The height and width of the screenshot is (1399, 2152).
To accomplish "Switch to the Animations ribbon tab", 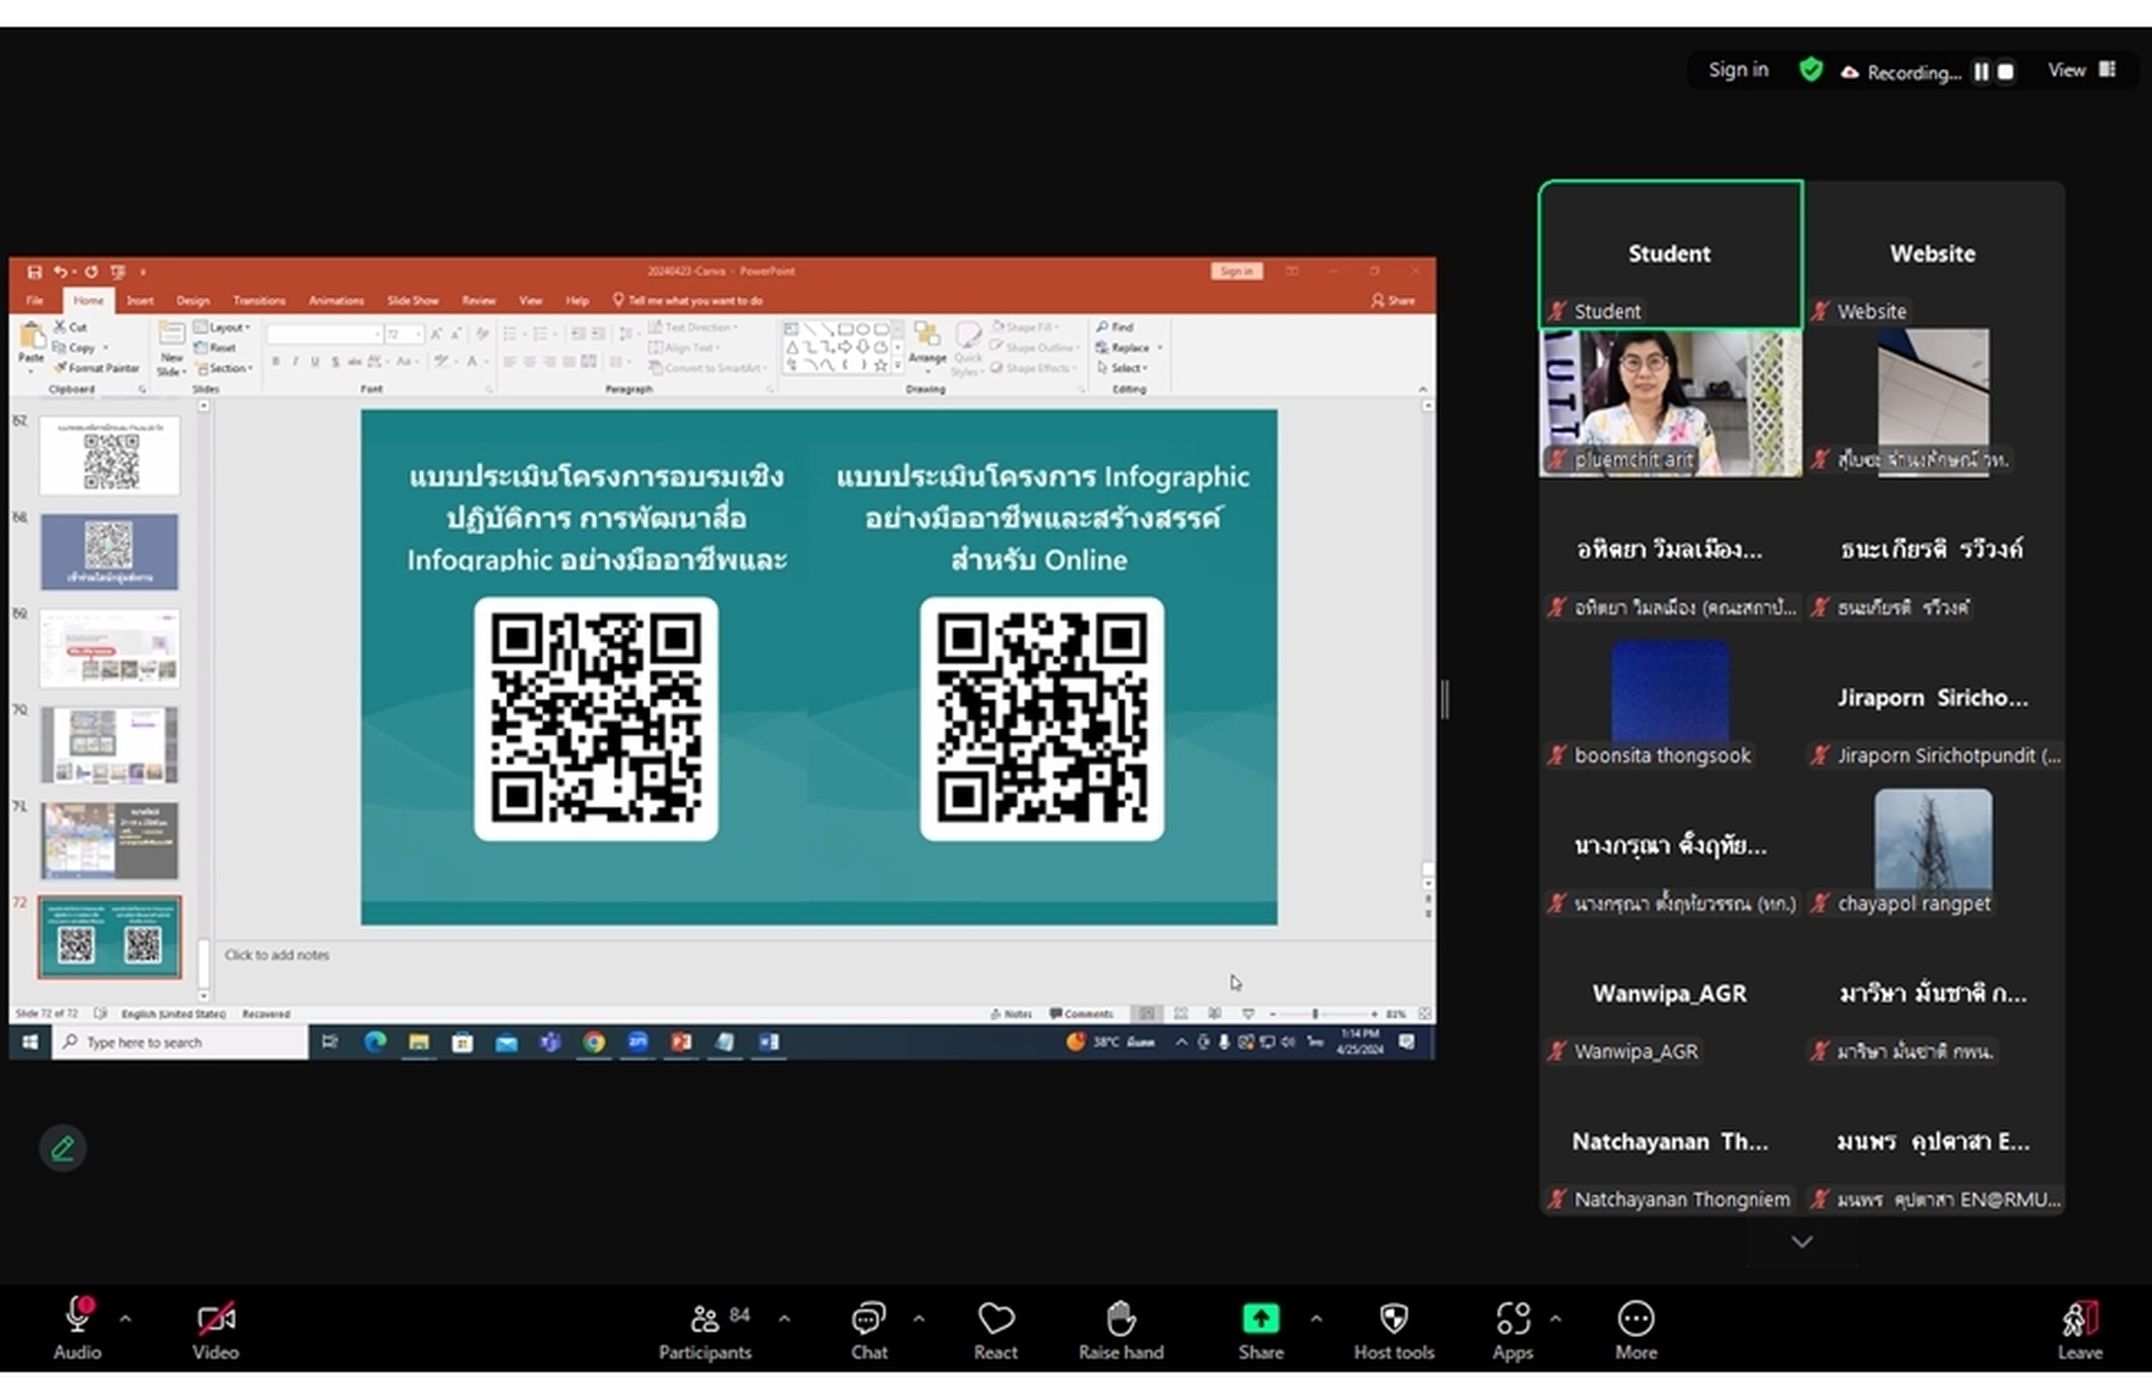I will 336,300.
